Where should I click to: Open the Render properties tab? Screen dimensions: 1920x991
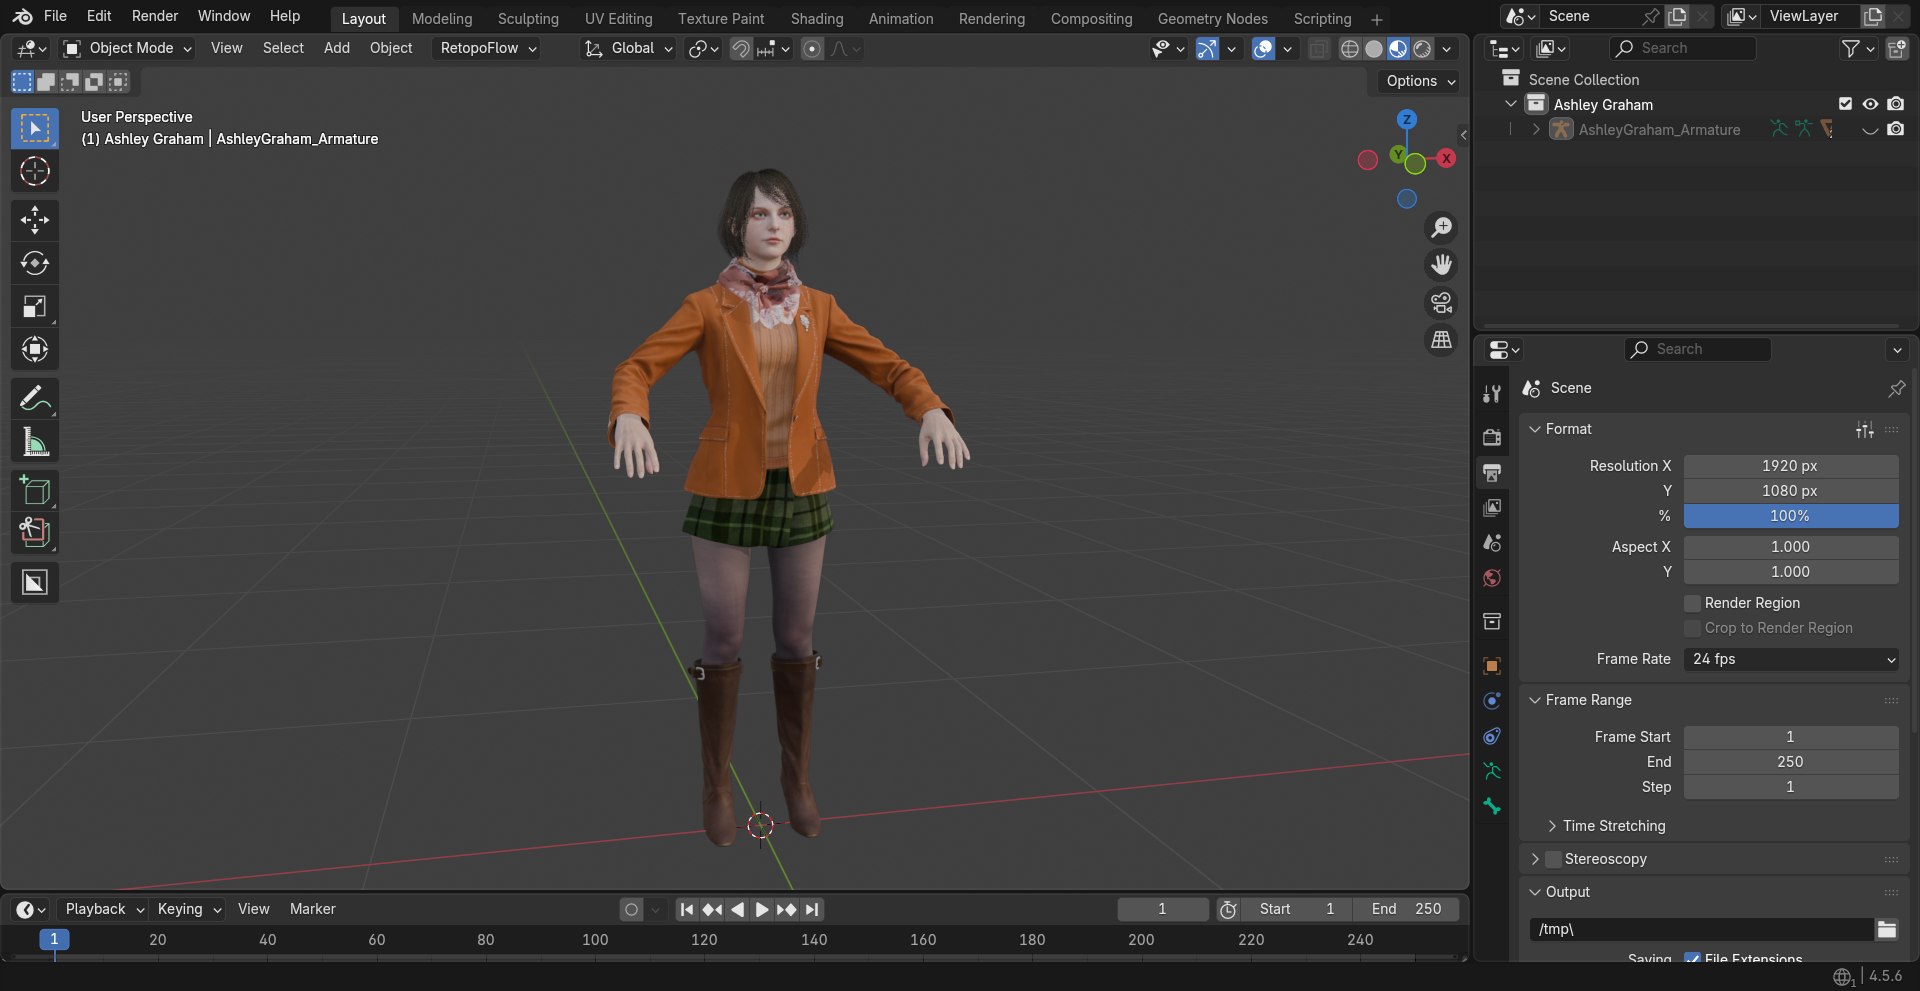[x=1492, y=437]
